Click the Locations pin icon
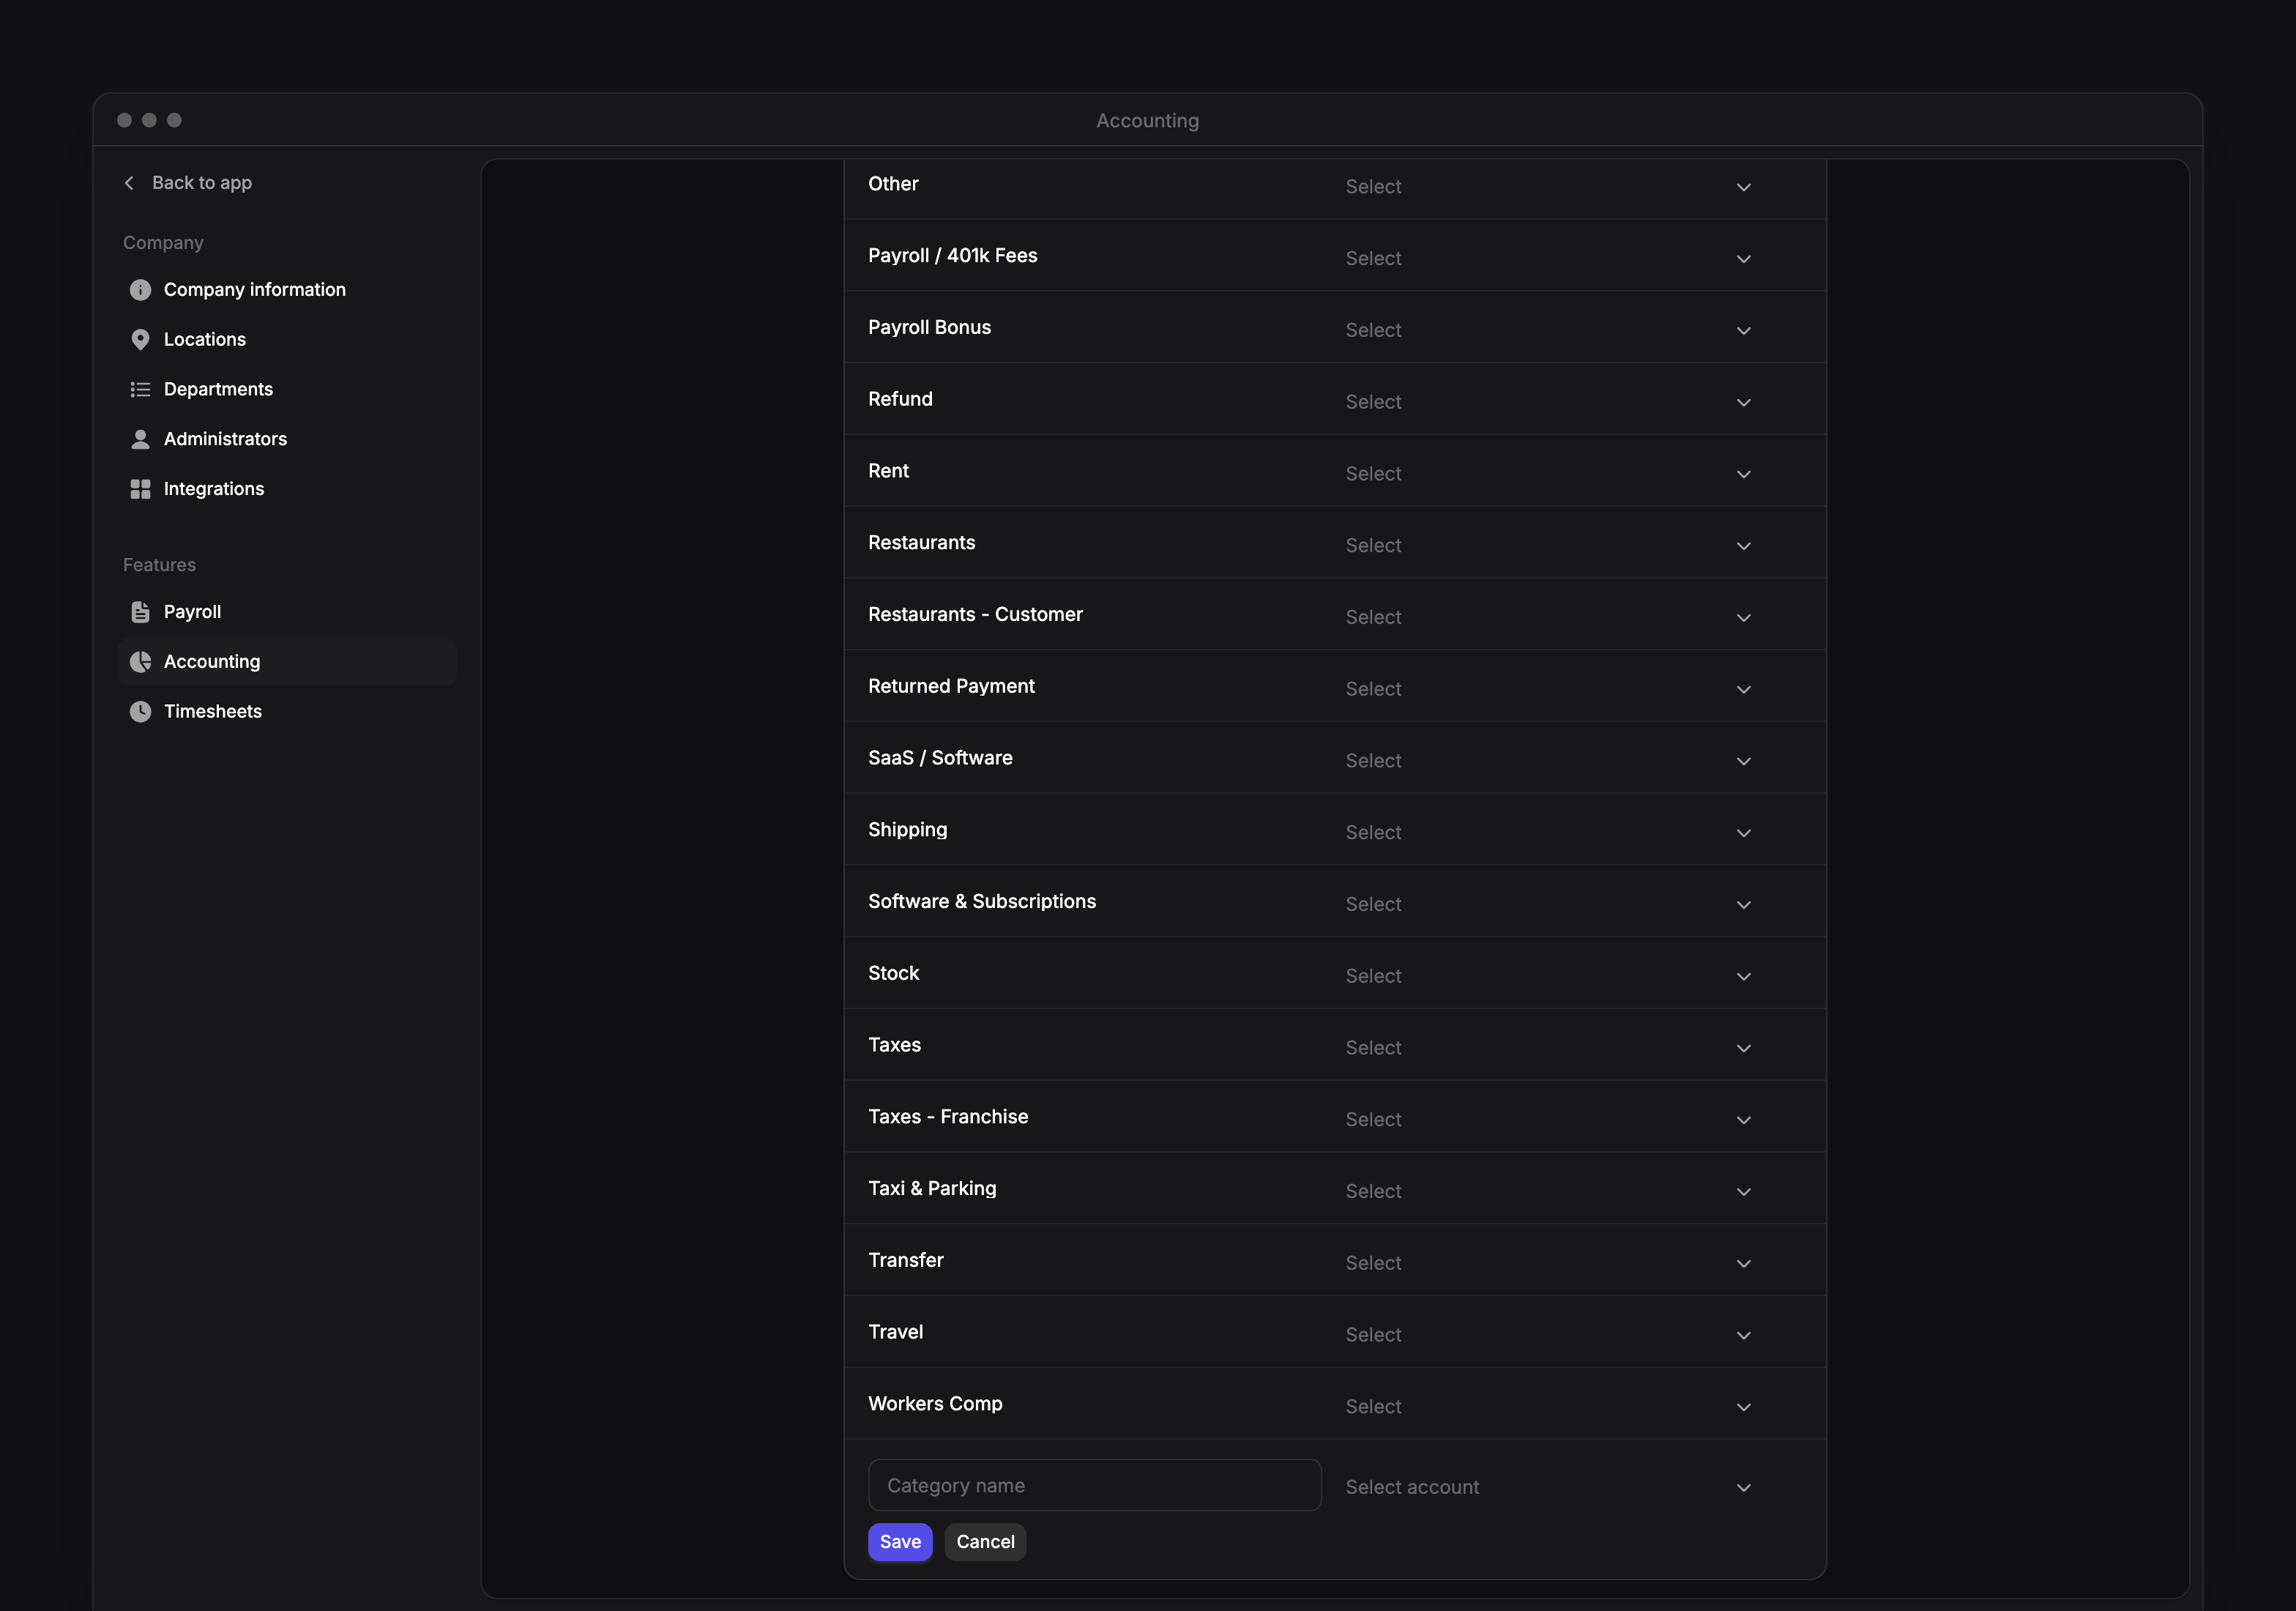2296x1611 pixels. [x=140, y=340]
